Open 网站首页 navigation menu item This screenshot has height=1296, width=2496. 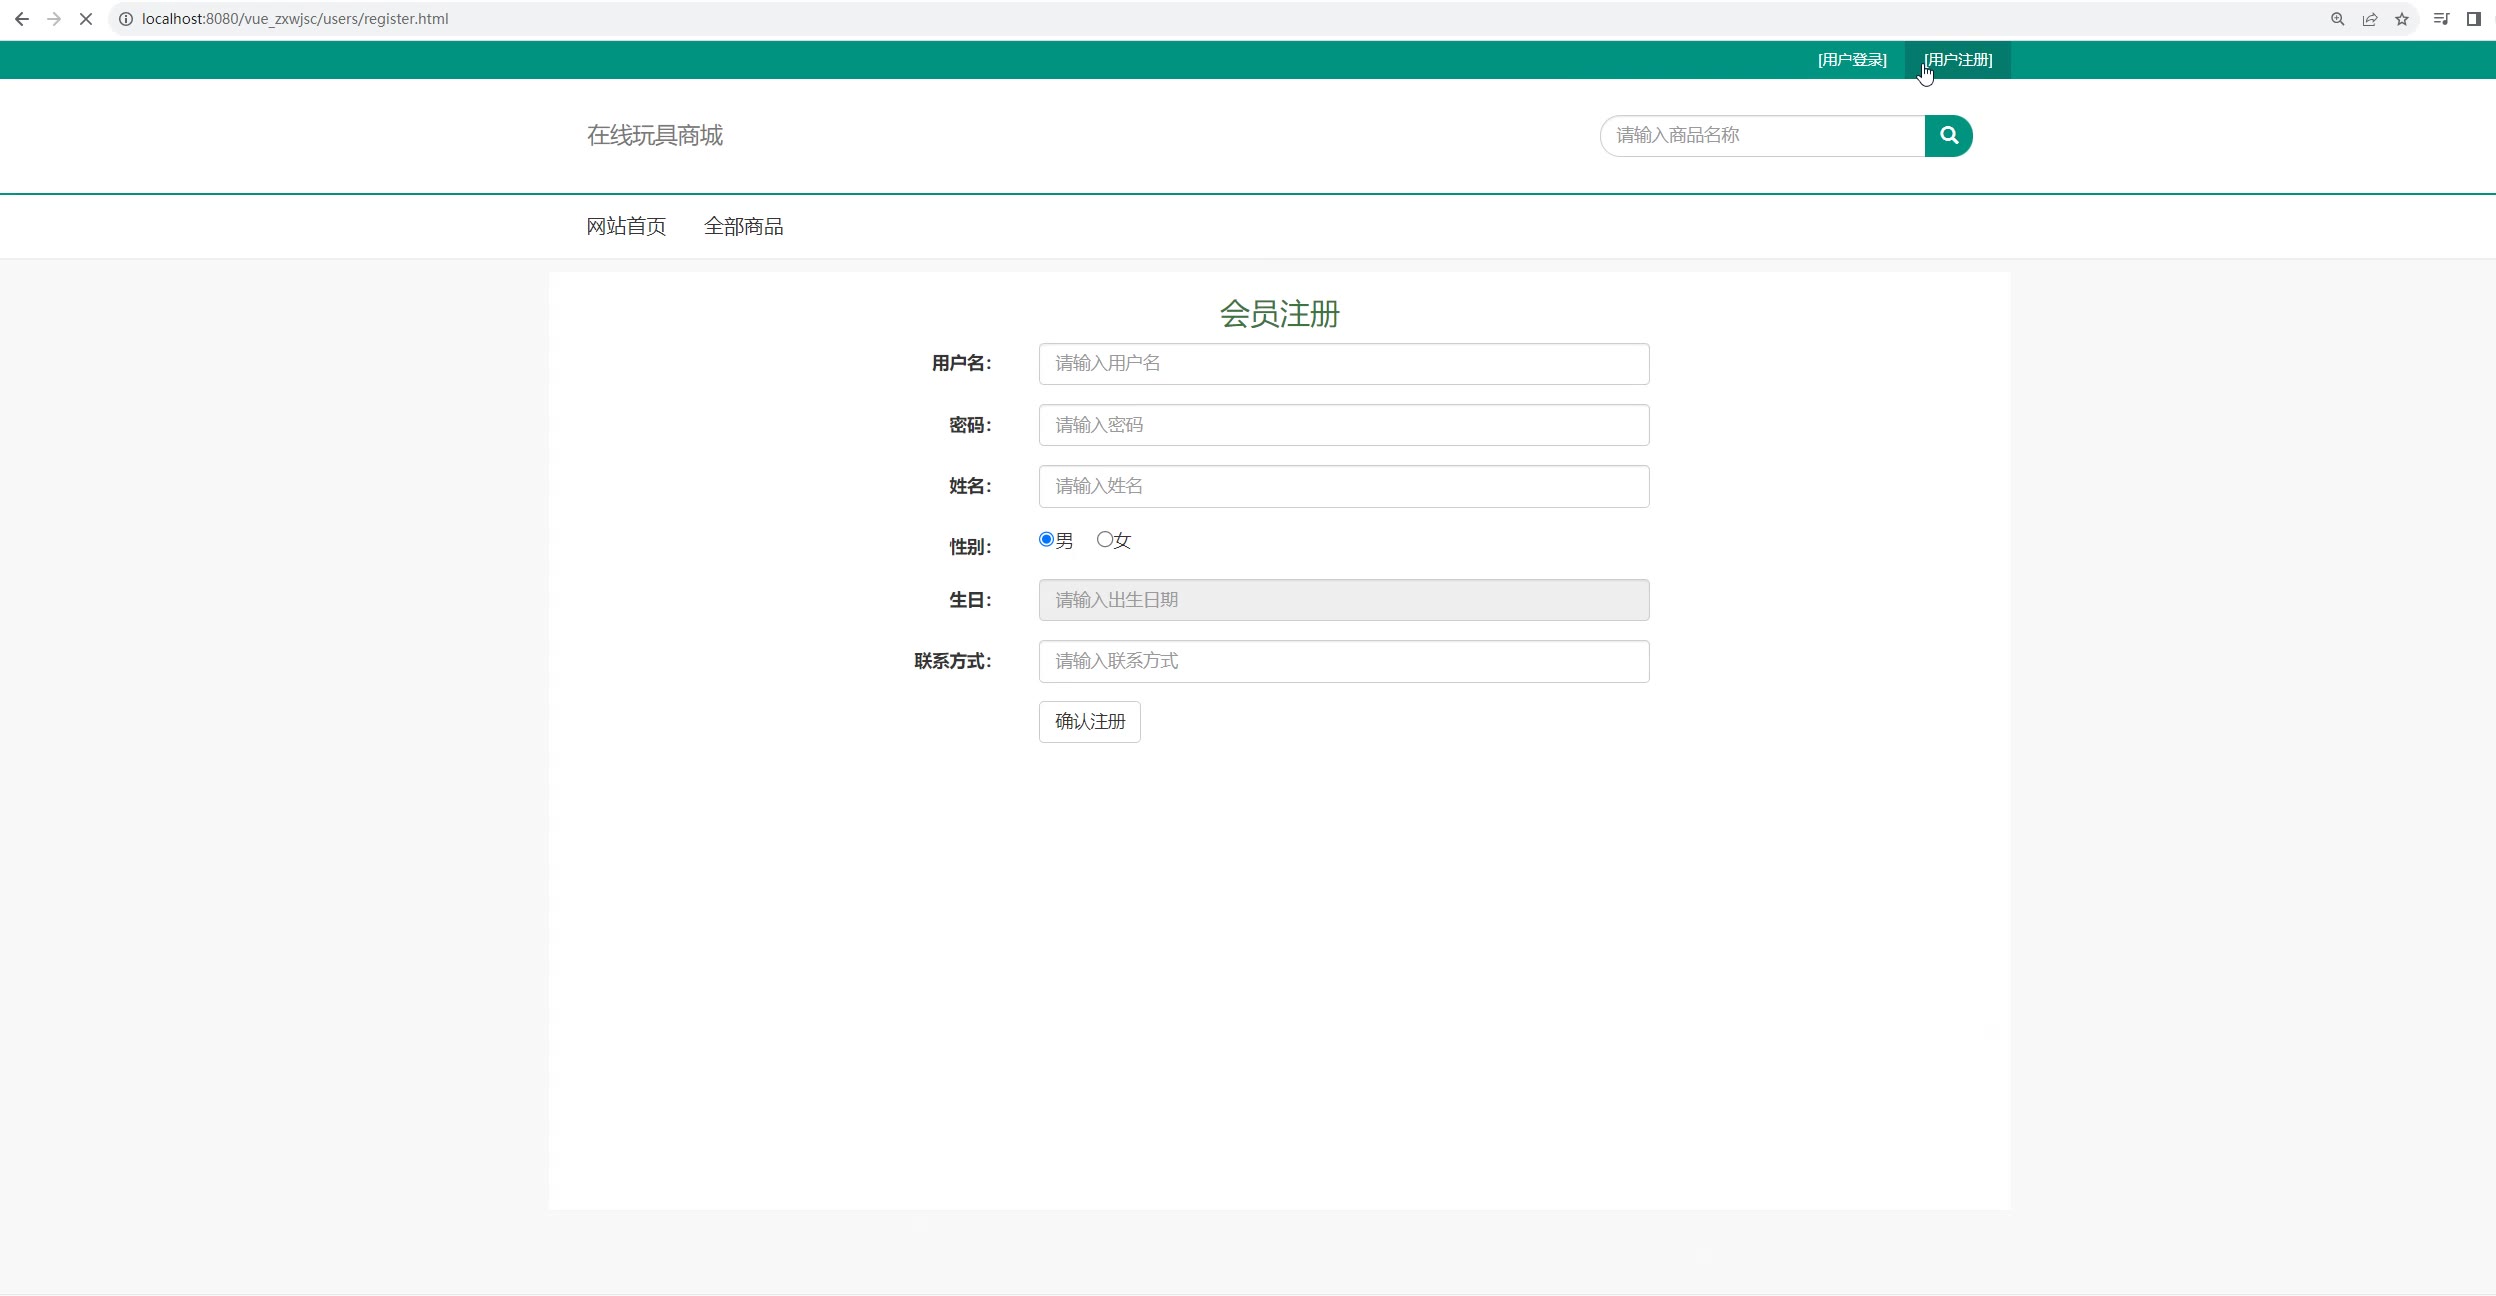click(x=626, y=227)
